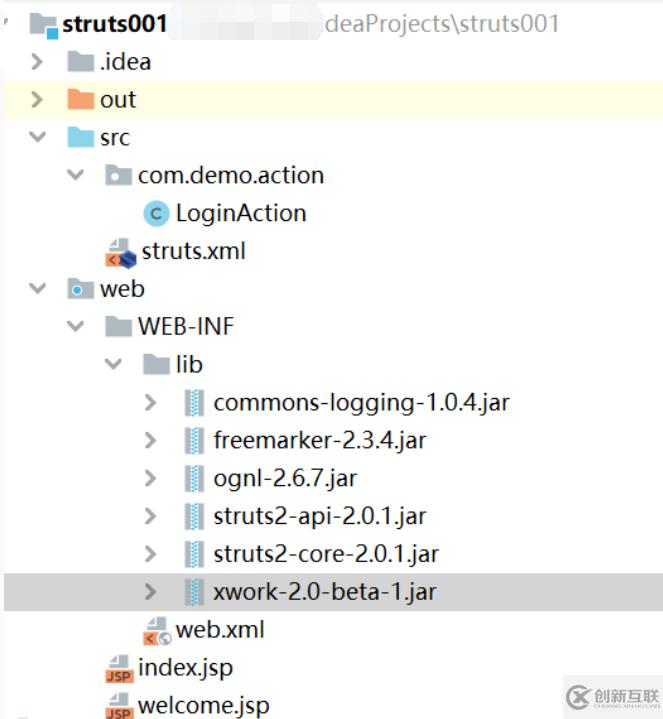This screenshot has height=719, width=663.
Task: Collapse the src folder
Action: click(37, 137)
